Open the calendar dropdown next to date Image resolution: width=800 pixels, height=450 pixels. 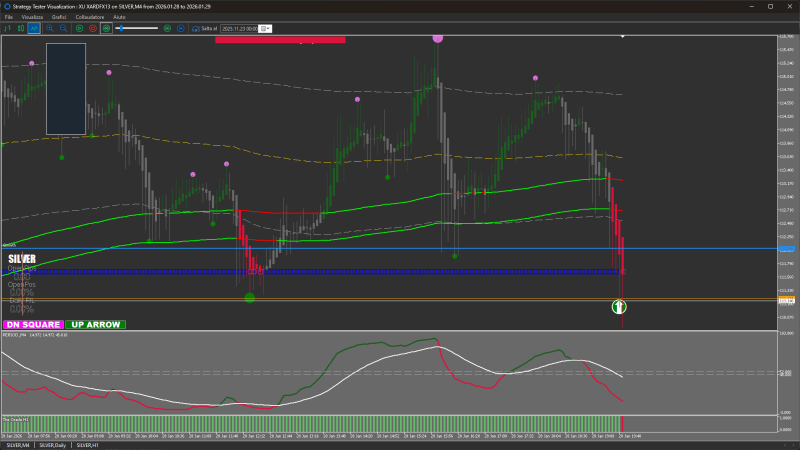(x=265, y=29)
